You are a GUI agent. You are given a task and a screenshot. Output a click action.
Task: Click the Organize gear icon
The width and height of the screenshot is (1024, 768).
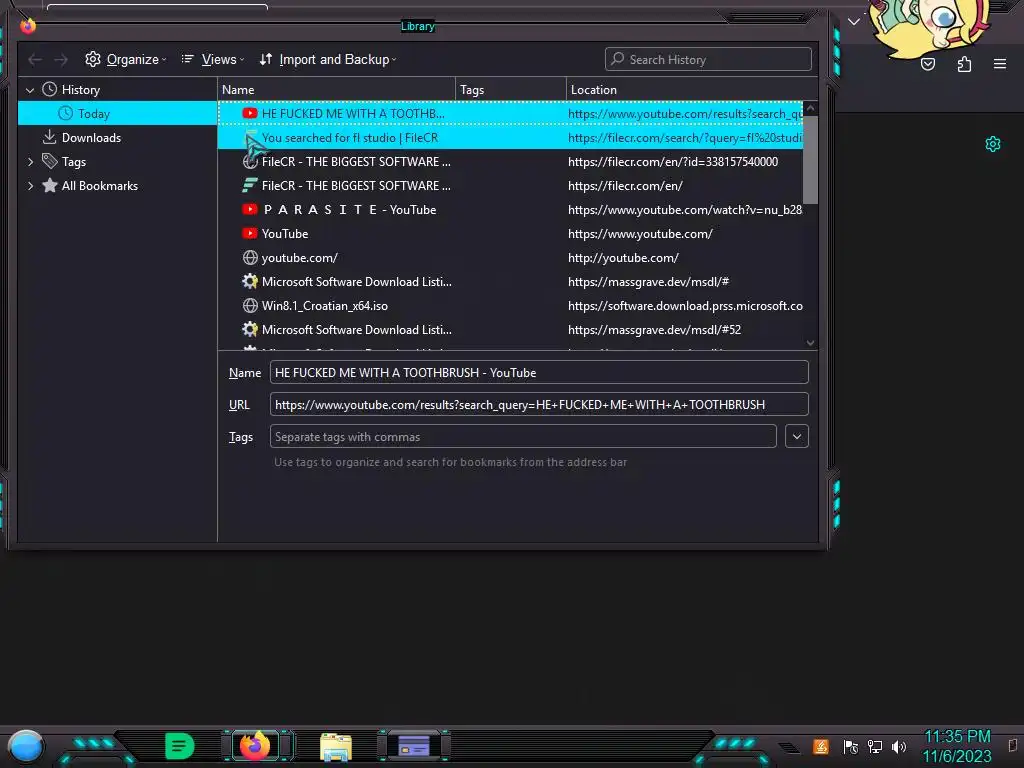pos(93,59)
